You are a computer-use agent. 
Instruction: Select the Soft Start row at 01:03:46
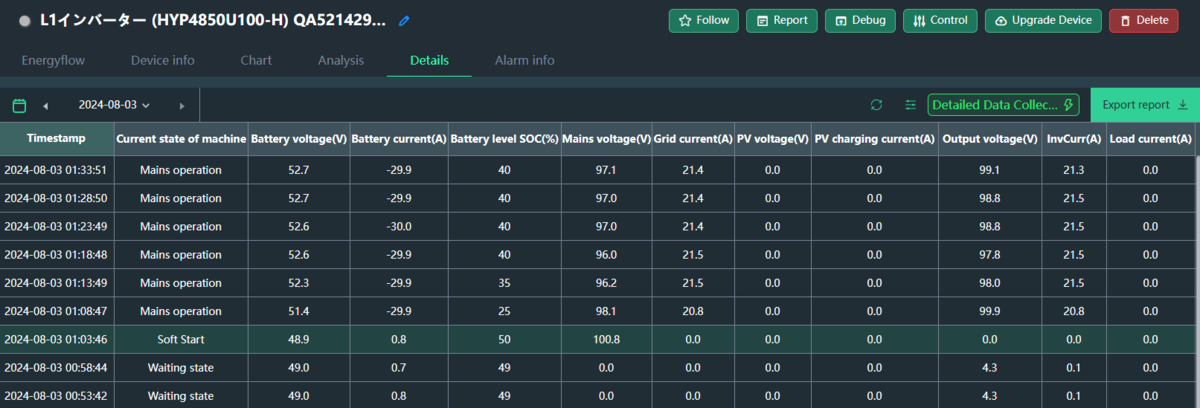pyautogui.click(x=600, y=339)
